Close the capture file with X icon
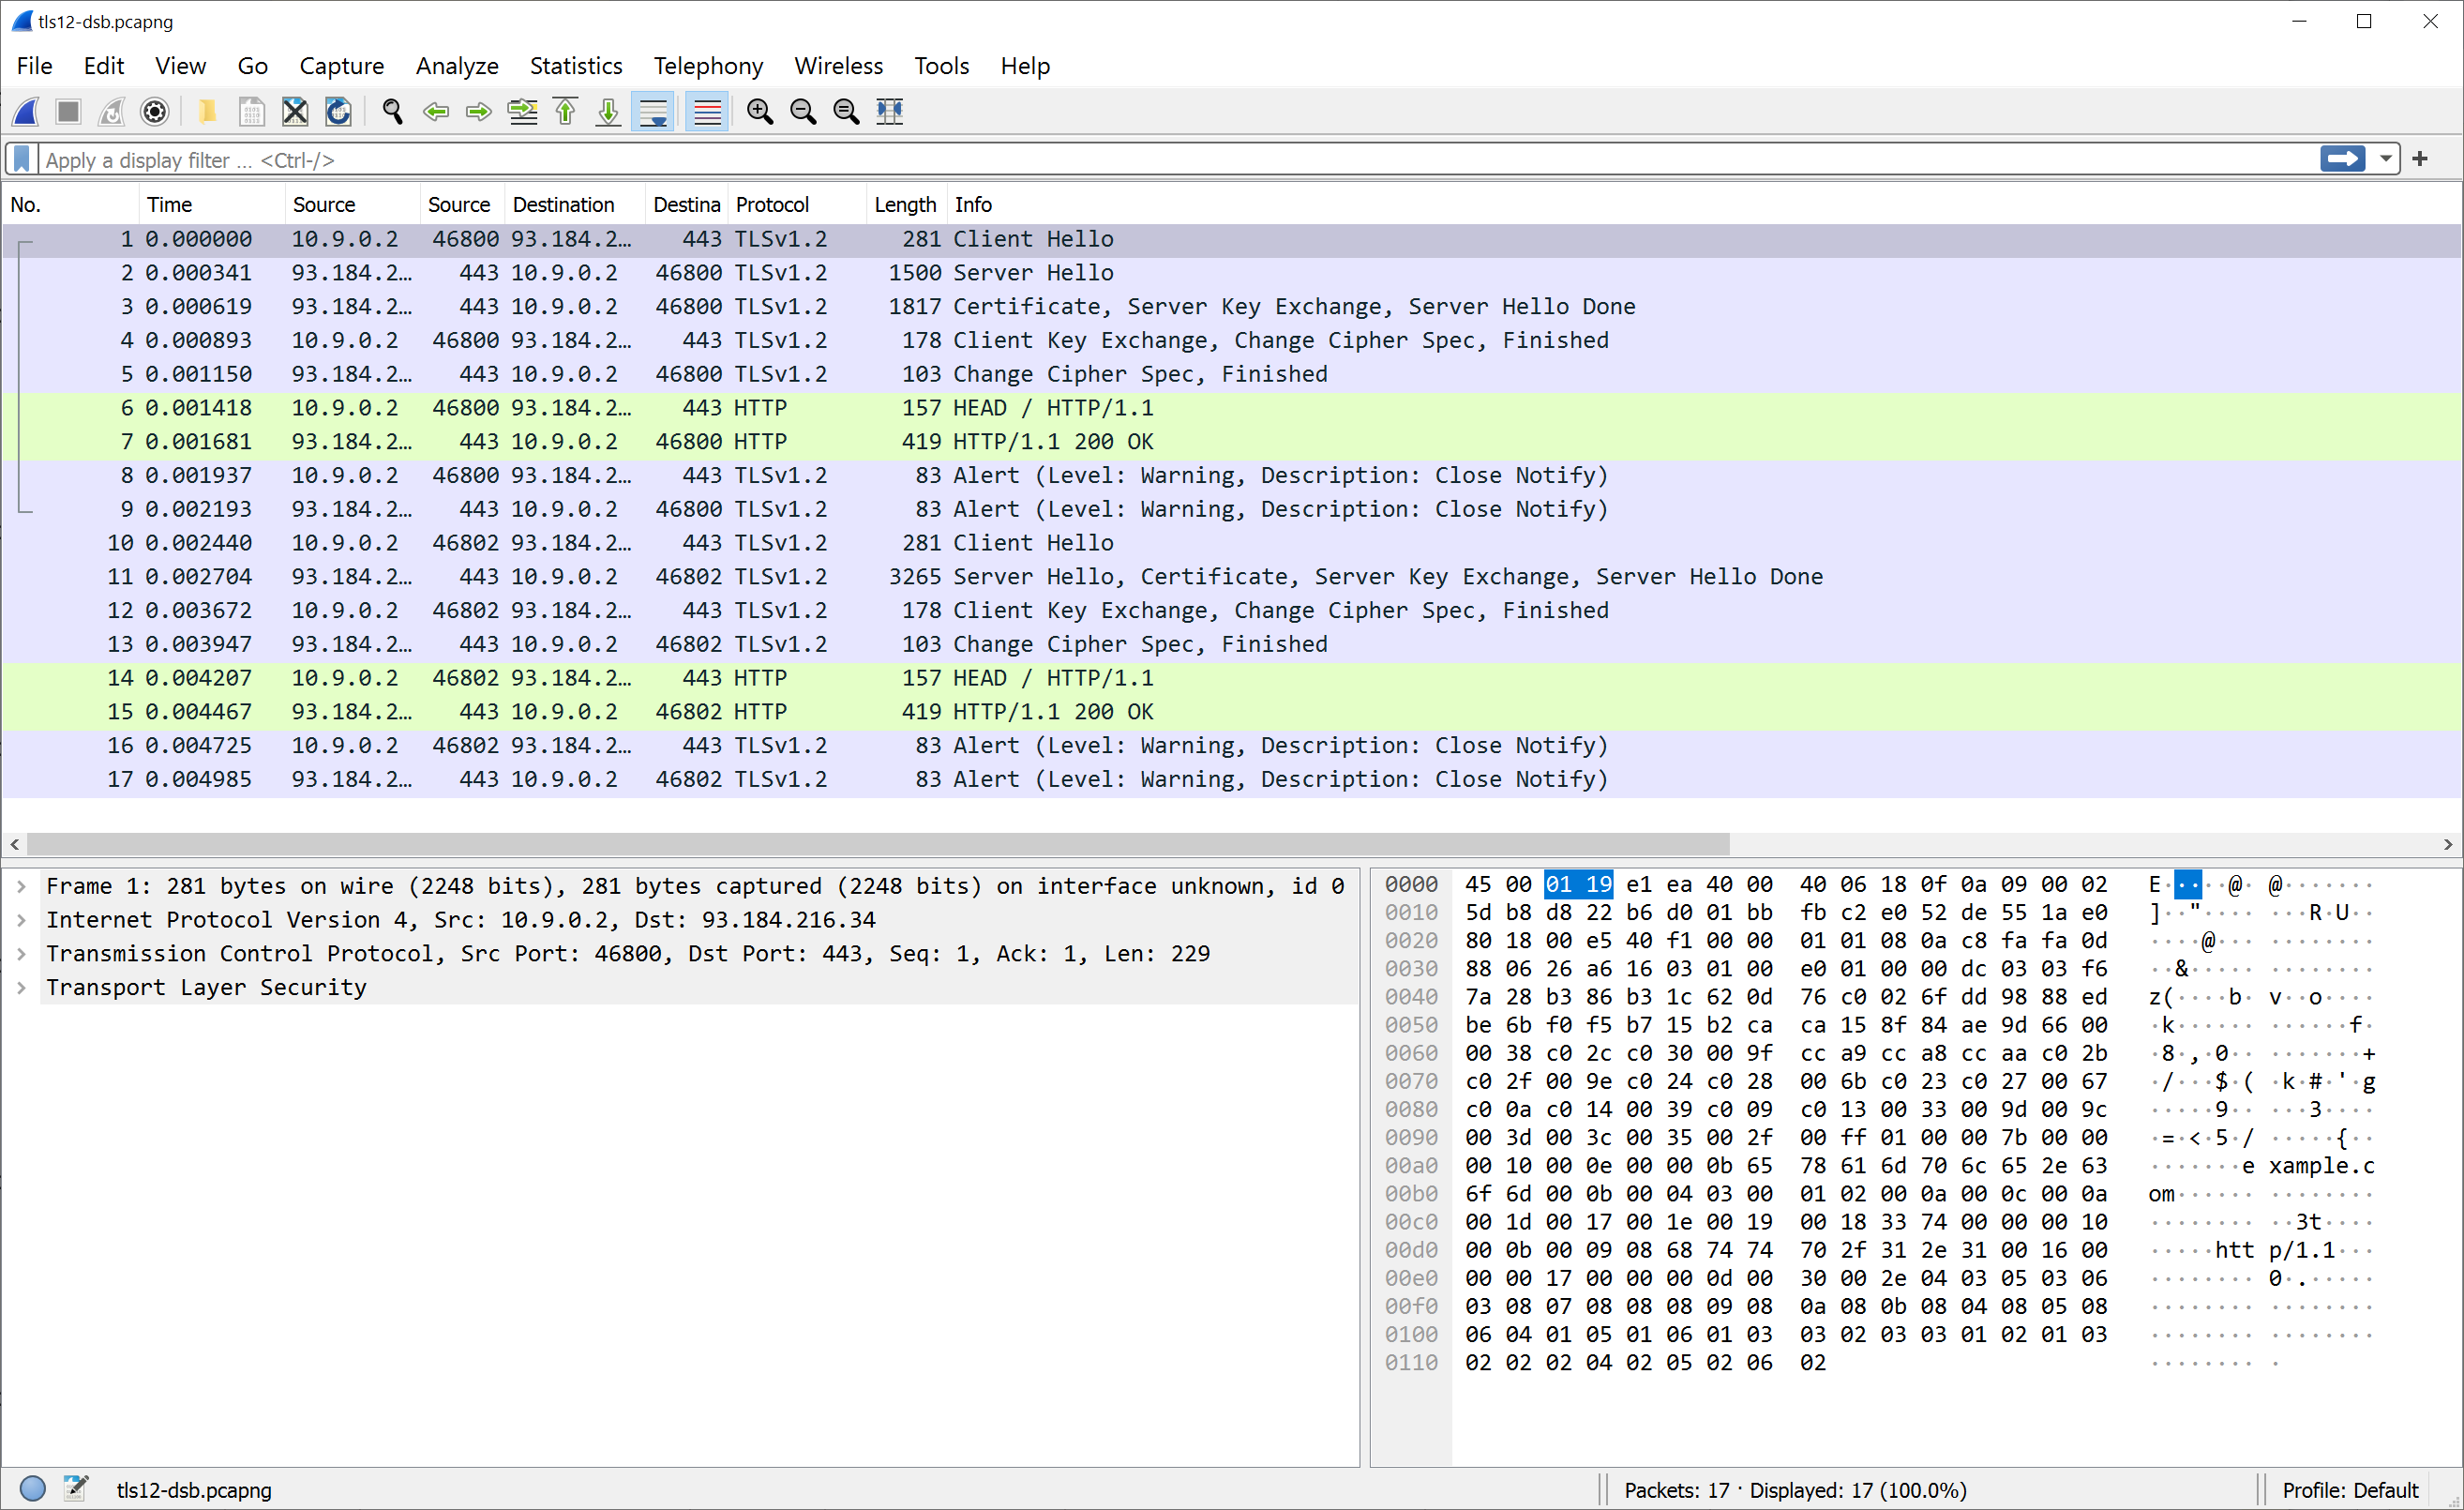Screen dimensions: 2464x1510 295,111
